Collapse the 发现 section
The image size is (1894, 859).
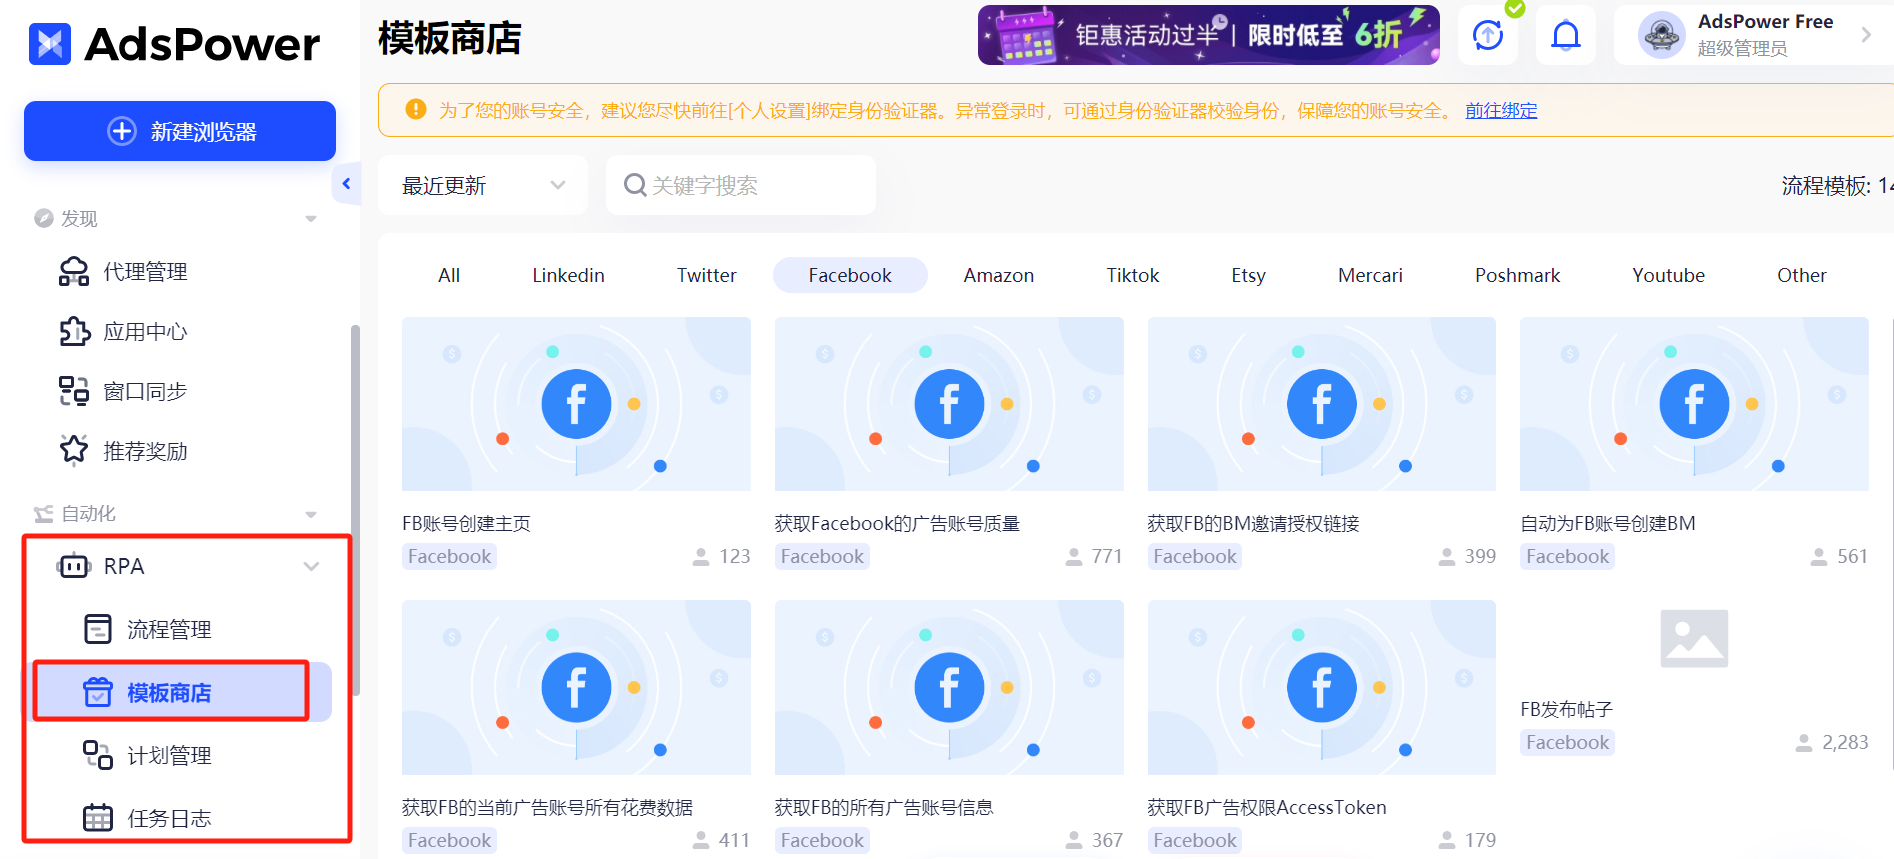coord(311,219)
